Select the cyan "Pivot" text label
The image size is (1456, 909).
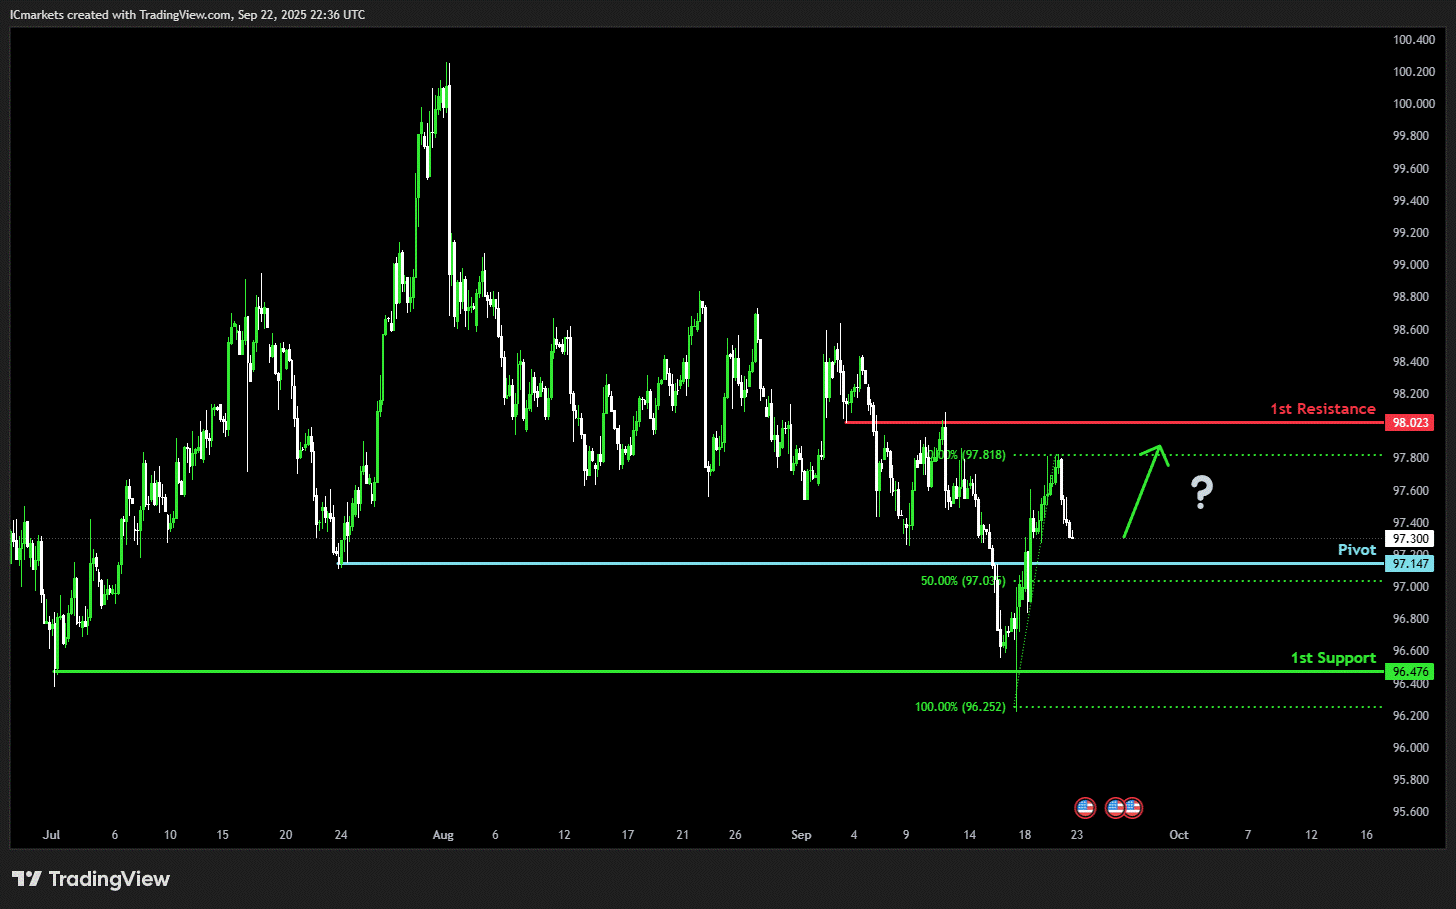(x=1356, y=550)
